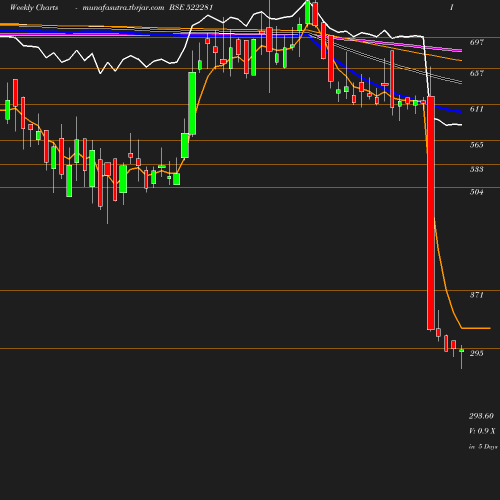Click the 371 price axis label
The image size is (500, 500).
pyautogui.click(x=477, y=295)
